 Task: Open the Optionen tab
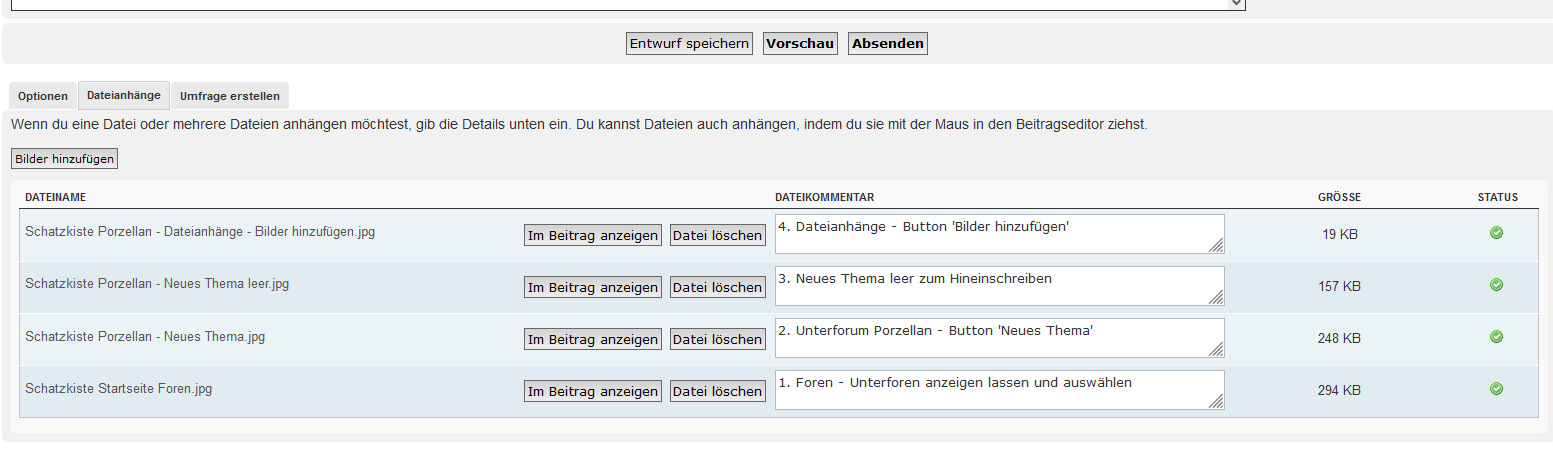(43, 96)
